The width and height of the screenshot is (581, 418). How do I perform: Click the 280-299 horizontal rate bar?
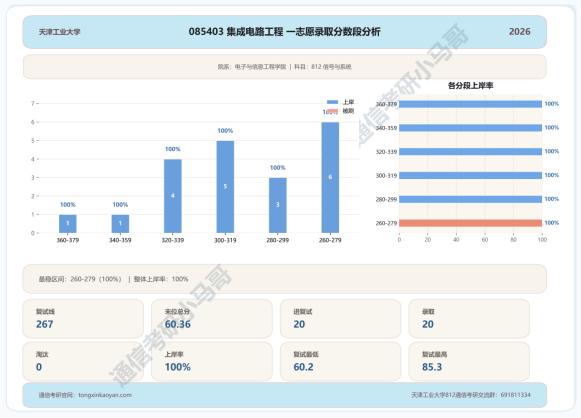471,199
